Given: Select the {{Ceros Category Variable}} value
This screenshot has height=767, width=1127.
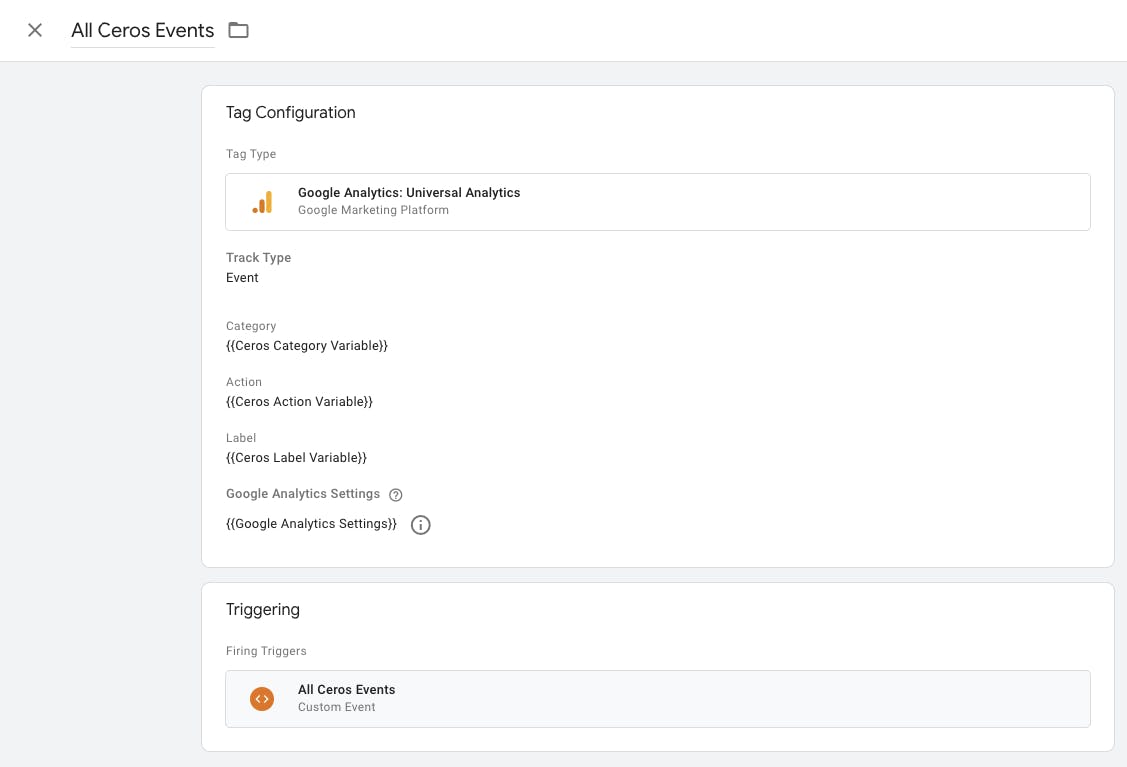Looking at the screenshot, I should (307, 345).
